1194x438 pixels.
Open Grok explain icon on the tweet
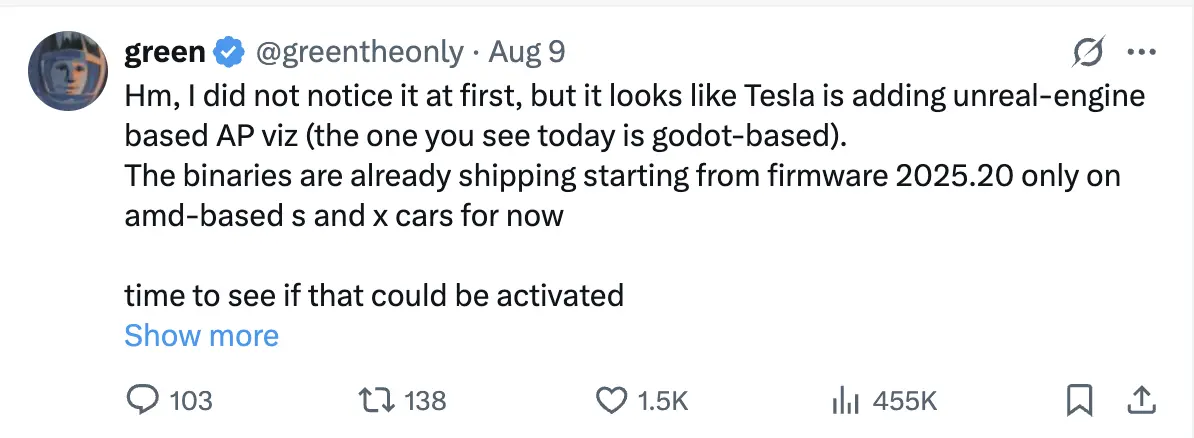pyautogui.click(x=1087, y=52)
